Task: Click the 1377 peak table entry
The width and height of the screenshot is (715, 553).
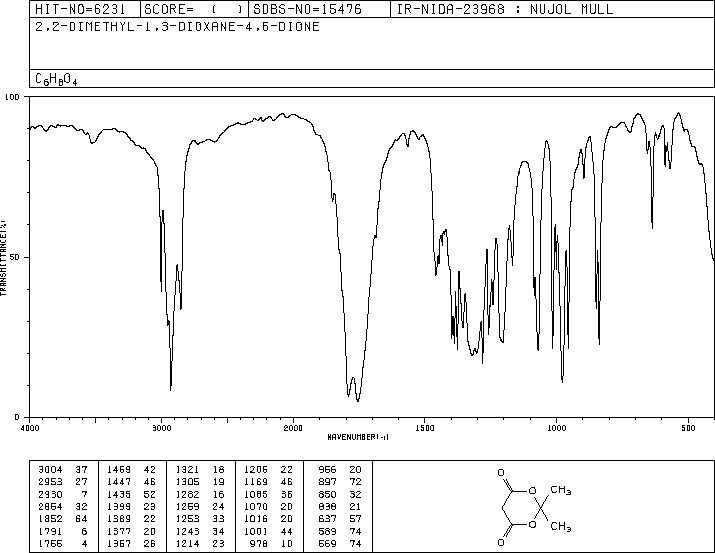Action: tap(131, 531)
